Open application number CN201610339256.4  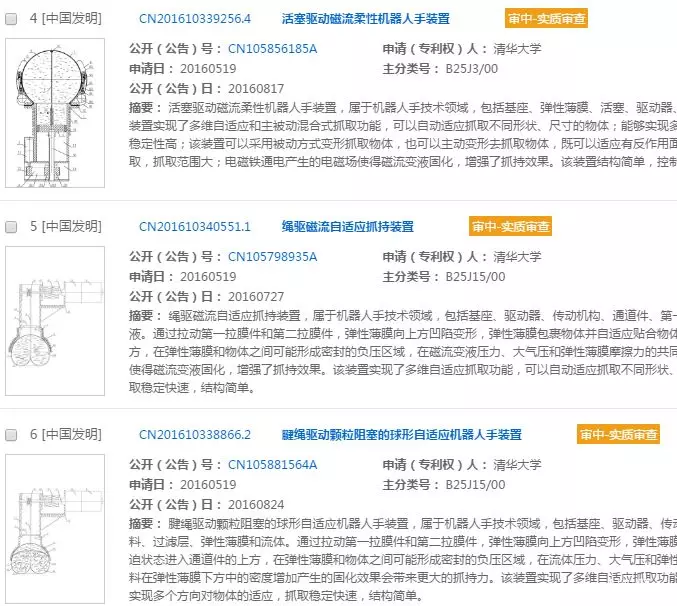tap(195, 19)
